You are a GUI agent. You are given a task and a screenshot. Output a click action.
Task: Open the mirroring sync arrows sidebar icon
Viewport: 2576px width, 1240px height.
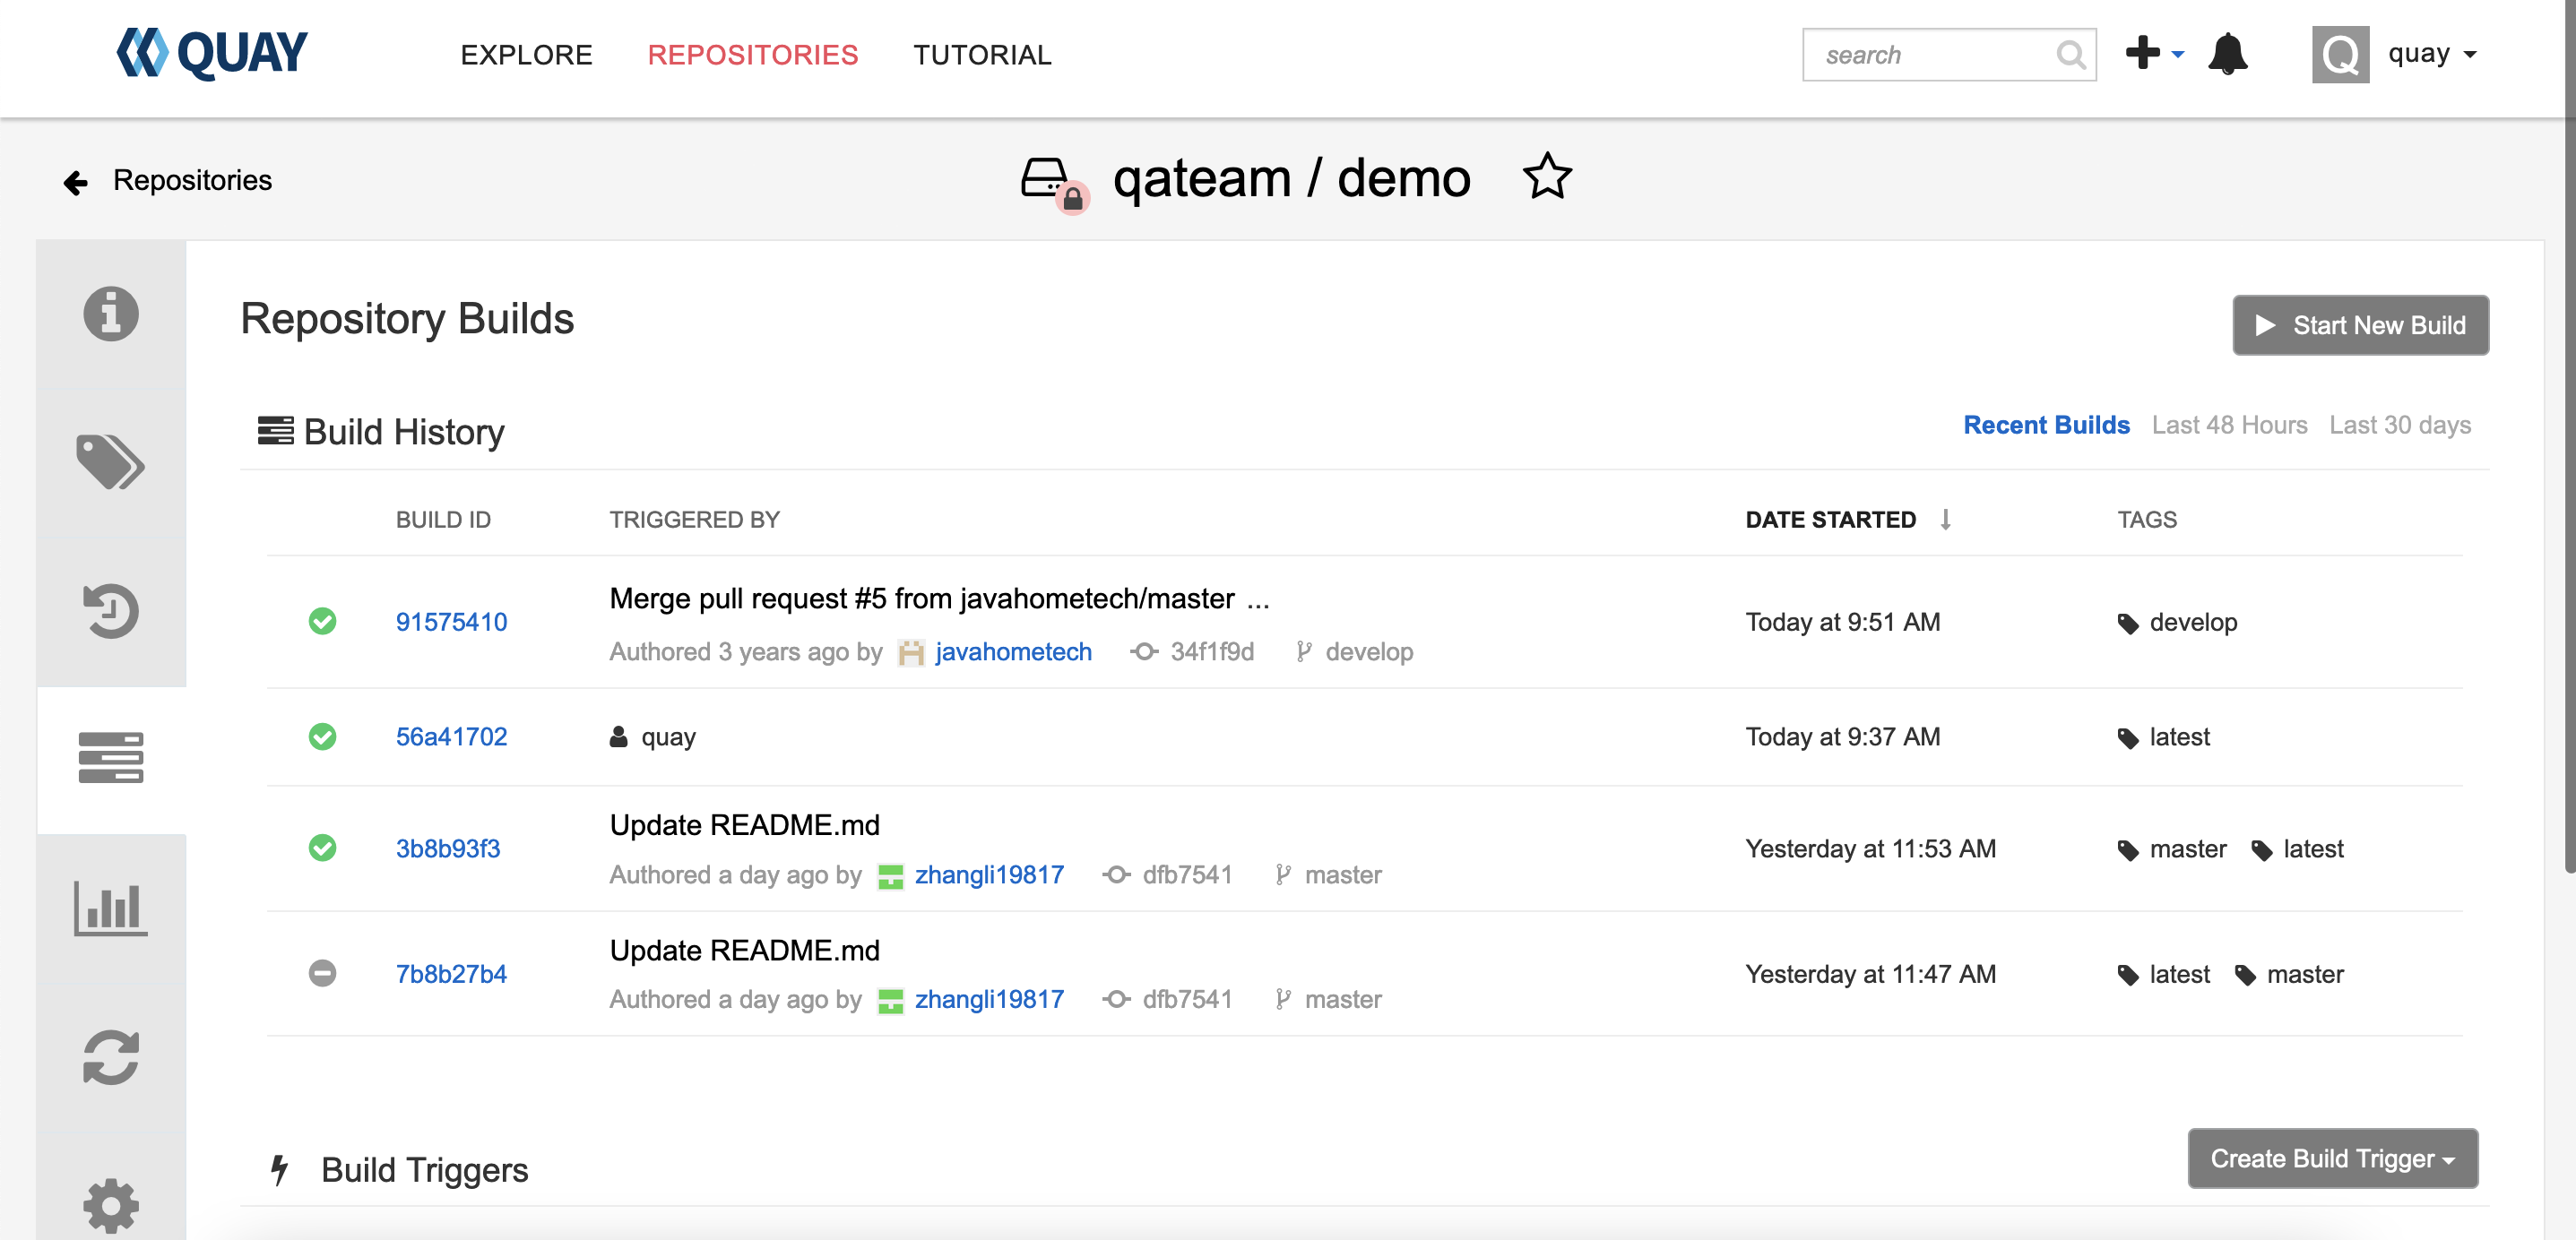click(110, 1057)
